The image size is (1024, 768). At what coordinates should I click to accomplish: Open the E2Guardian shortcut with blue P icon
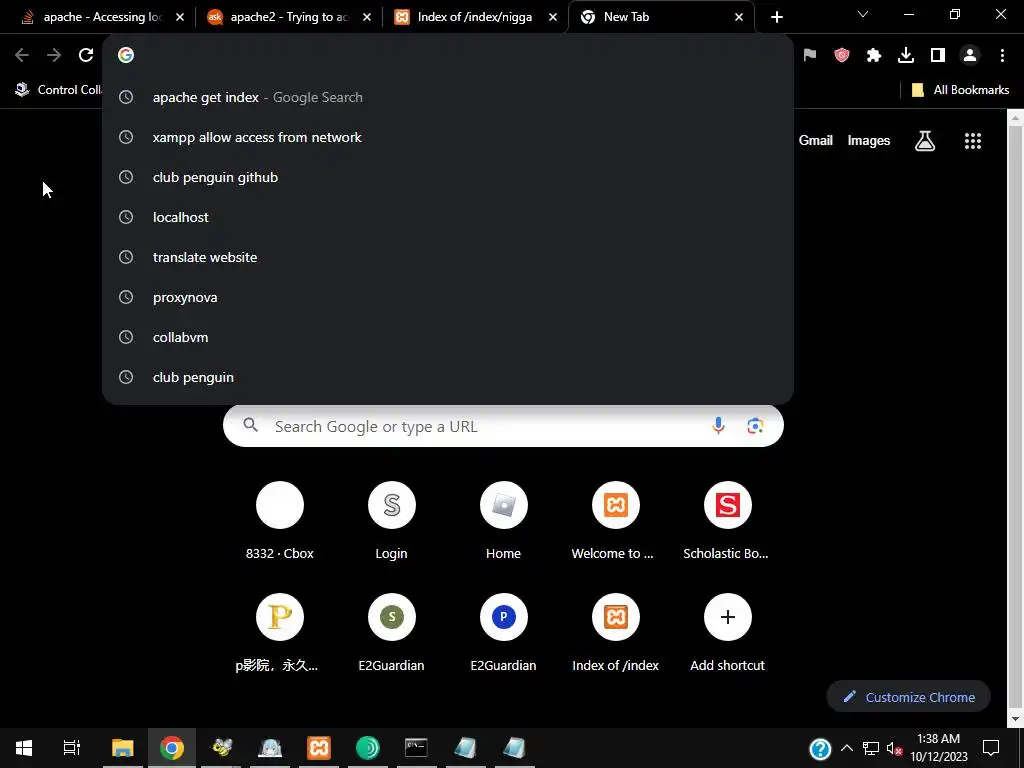(504, 633)
